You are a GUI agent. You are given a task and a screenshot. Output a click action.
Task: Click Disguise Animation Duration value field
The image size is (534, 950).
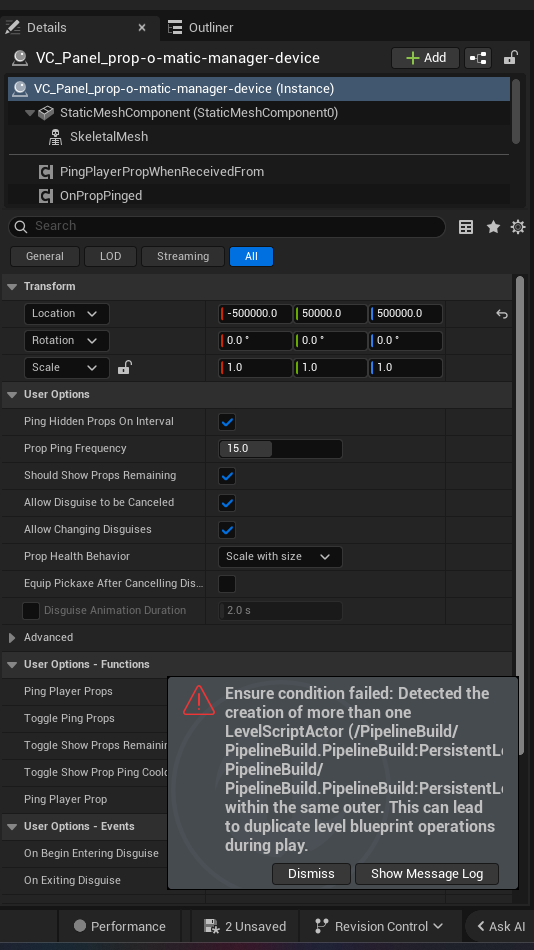click(x=280, y=611)
